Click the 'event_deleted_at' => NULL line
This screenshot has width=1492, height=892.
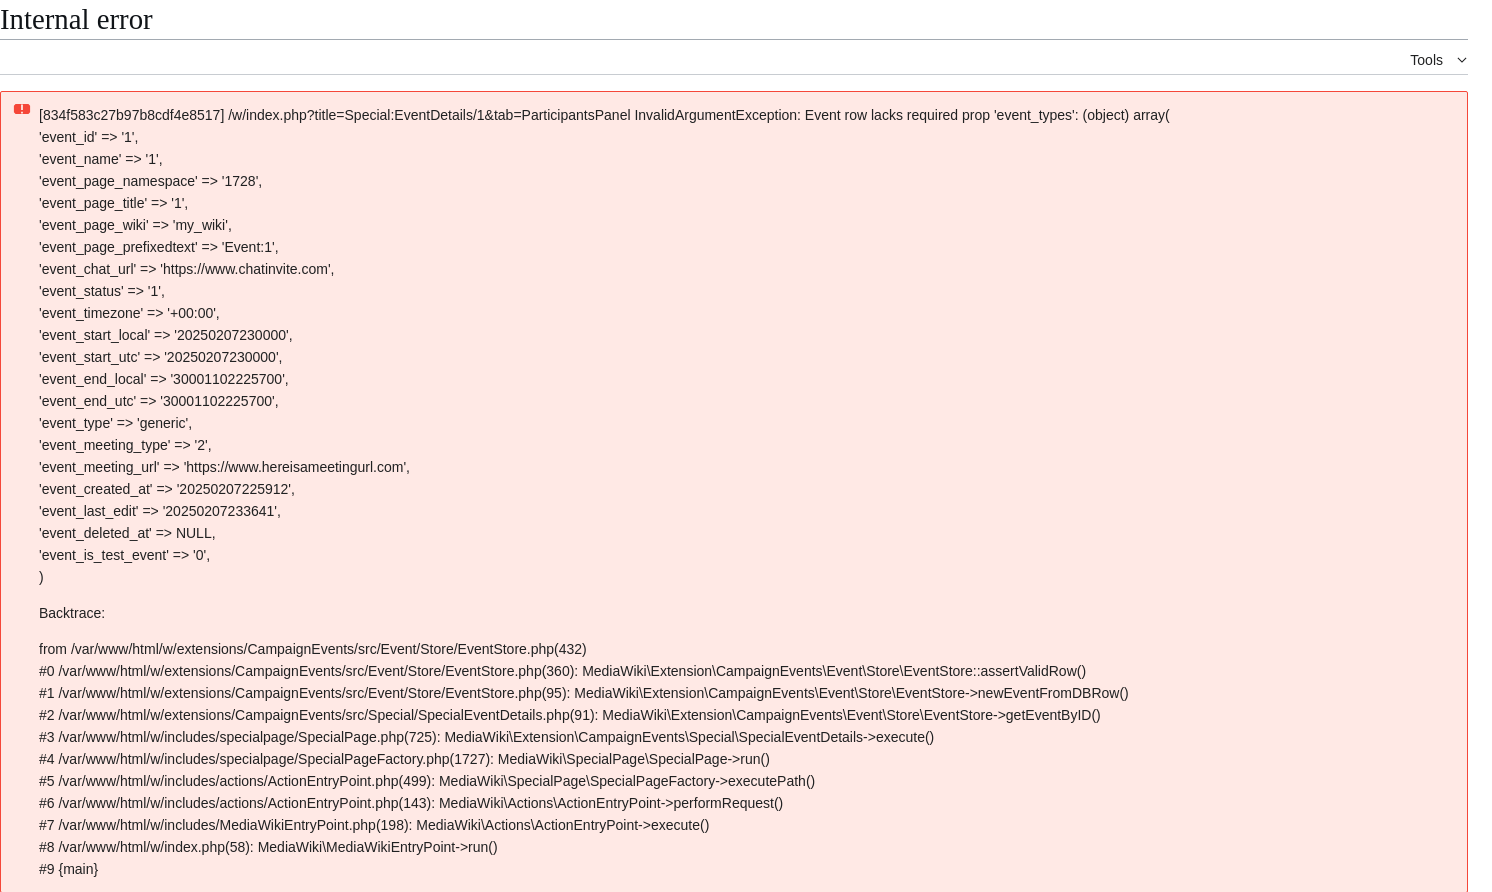pyautogui.click(x=127, y=533)
